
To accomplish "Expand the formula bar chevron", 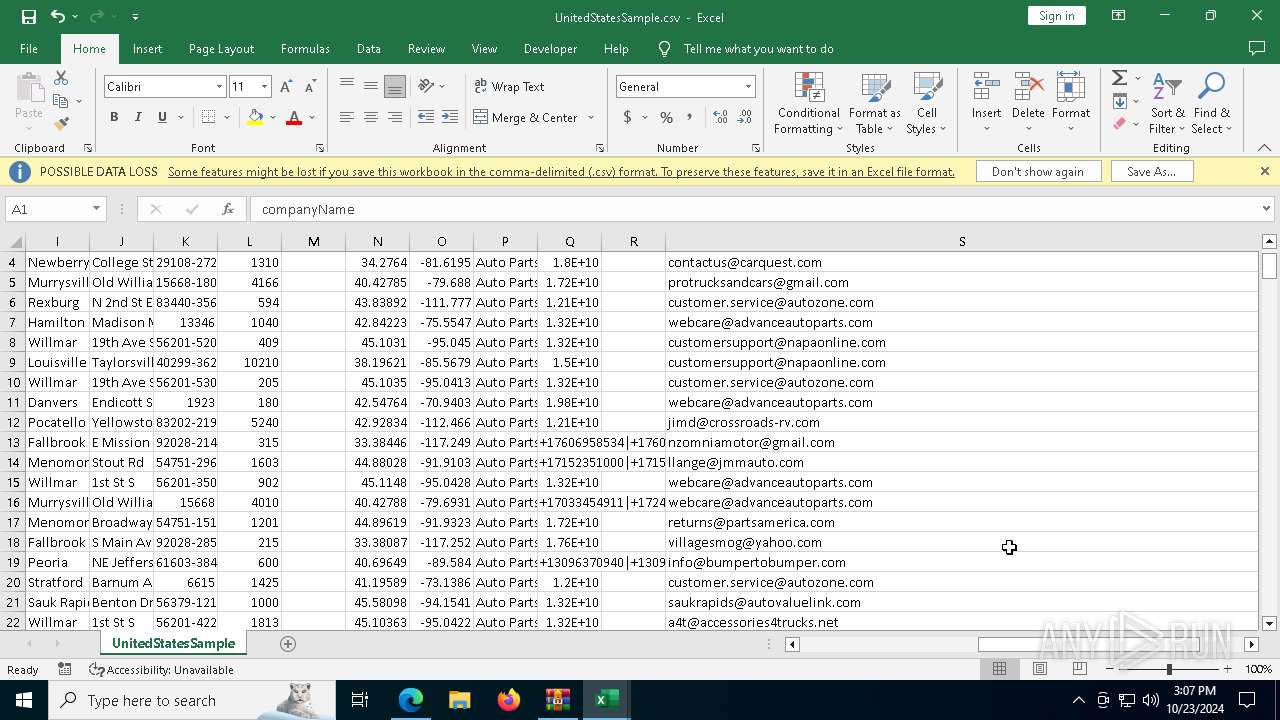I will (x=1266, y=209).
